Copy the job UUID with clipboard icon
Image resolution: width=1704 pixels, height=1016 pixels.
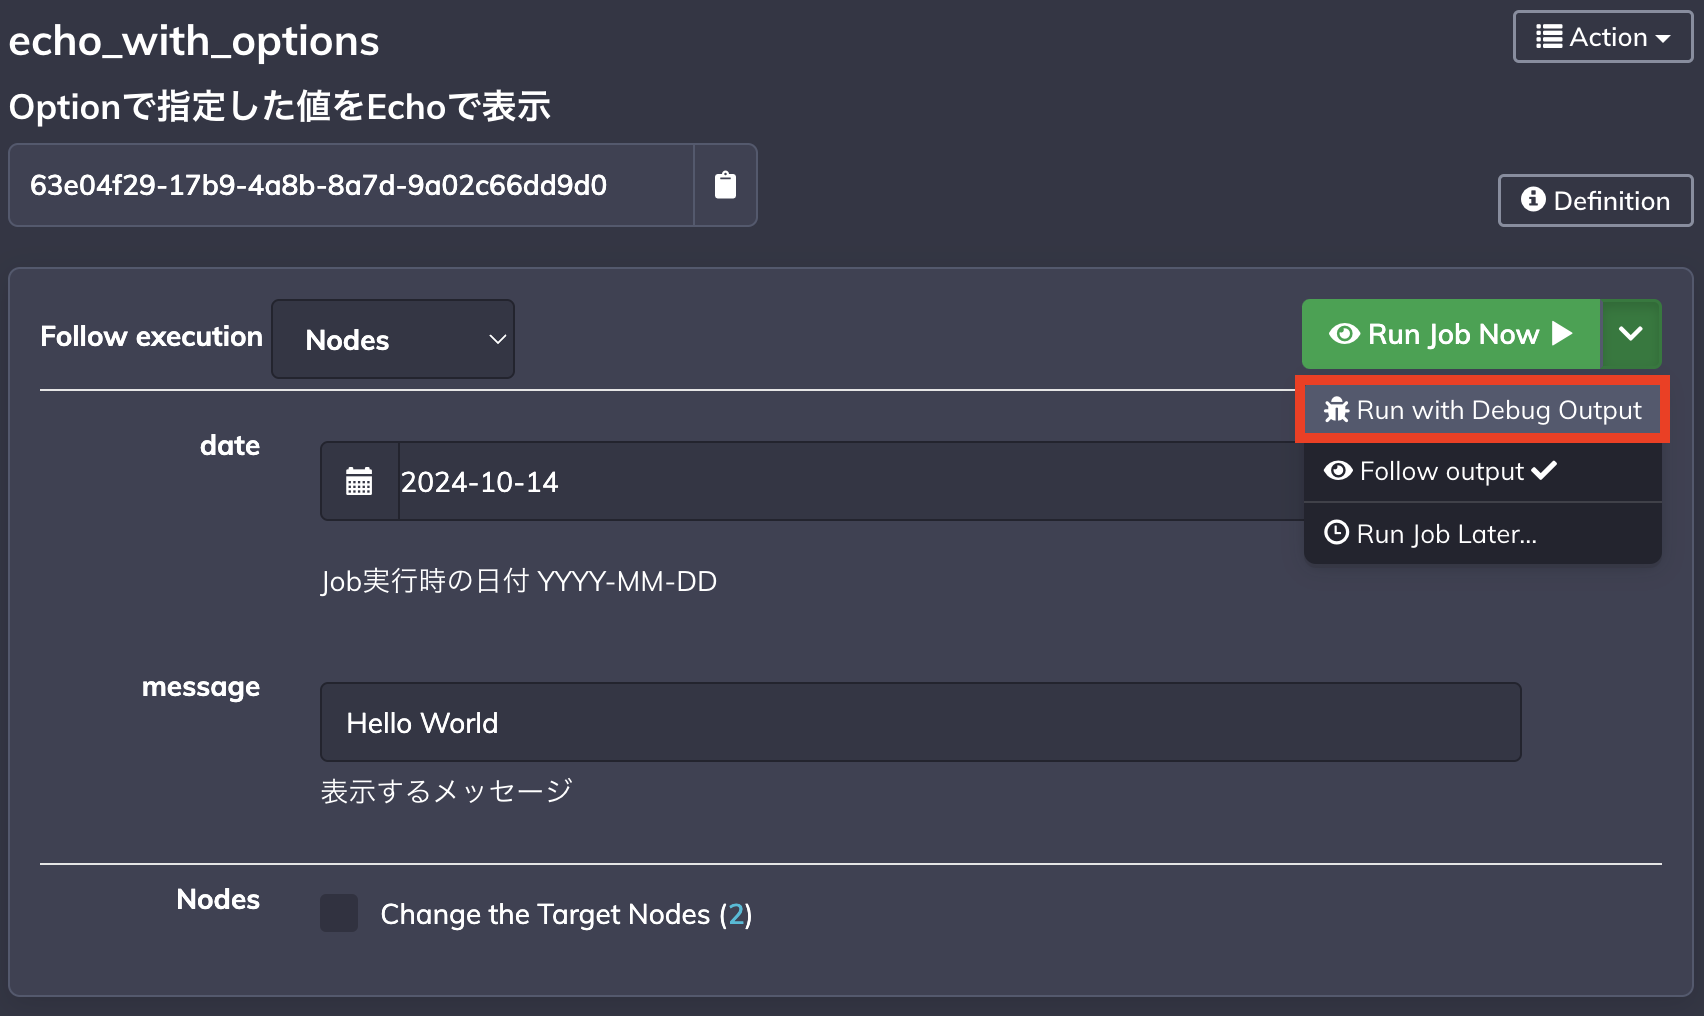(x=725, y=185)
